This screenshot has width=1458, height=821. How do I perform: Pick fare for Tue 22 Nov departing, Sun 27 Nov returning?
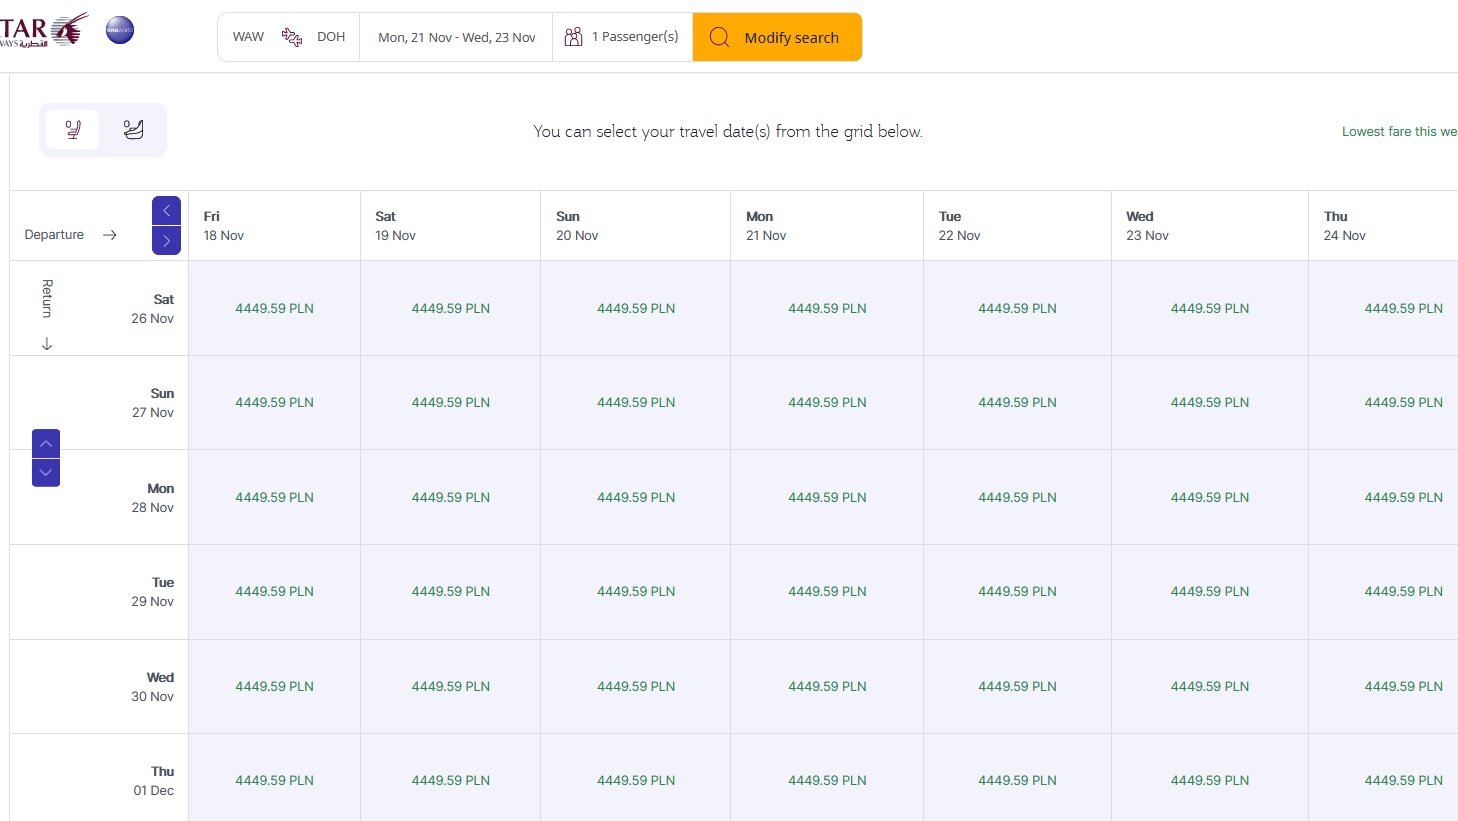point(1017,402)
